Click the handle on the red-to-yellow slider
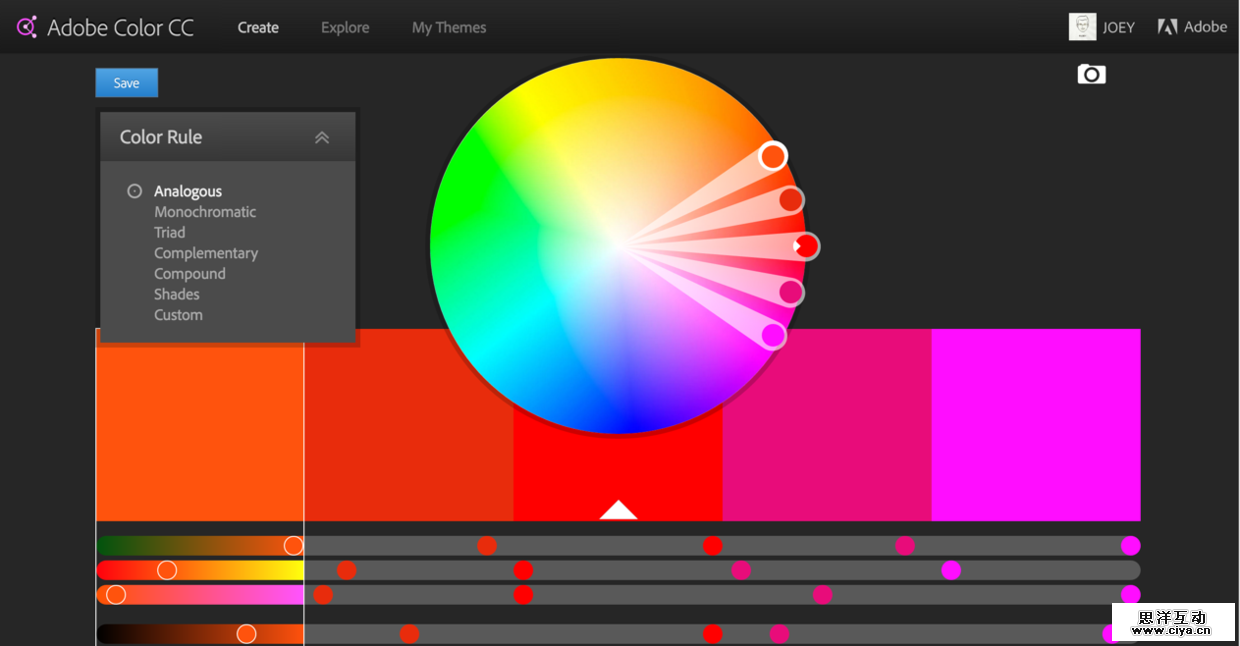 click(167, 570)
